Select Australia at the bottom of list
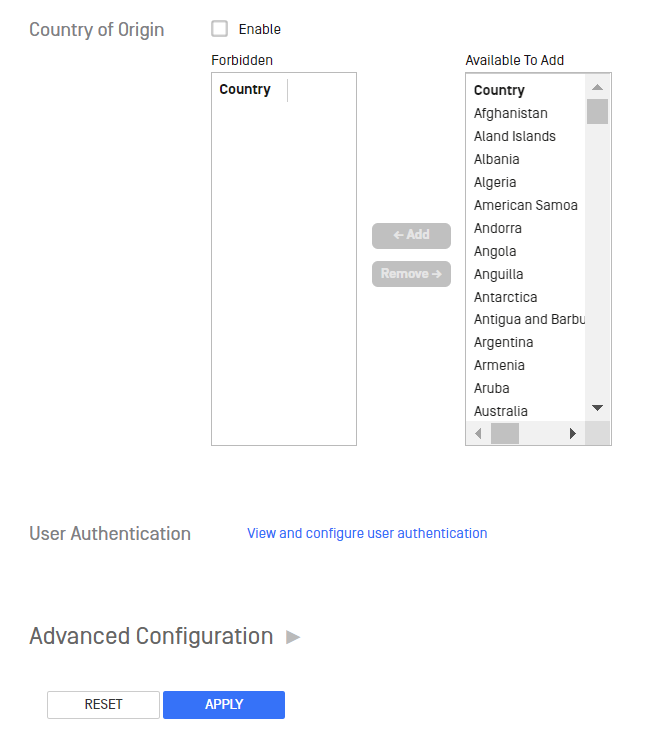This screenshot has width=668, height=750. (501, 411)
